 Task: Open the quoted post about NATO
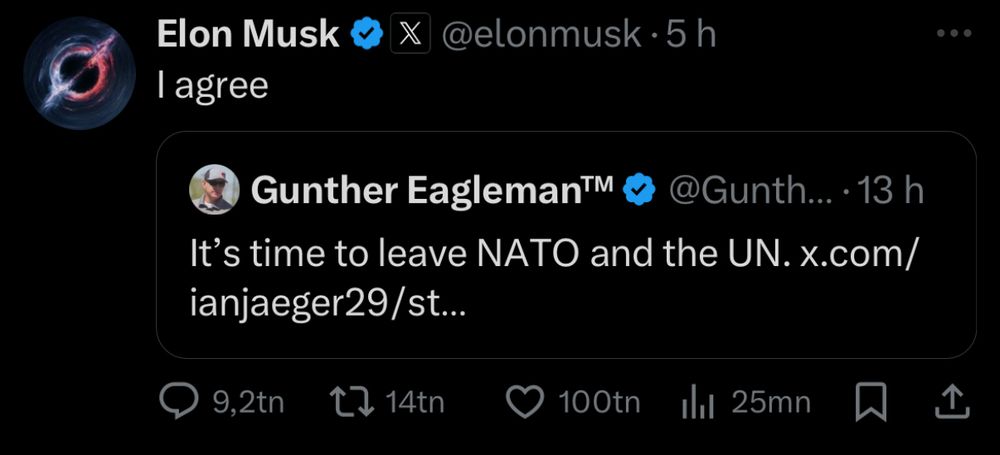(566, 245)
